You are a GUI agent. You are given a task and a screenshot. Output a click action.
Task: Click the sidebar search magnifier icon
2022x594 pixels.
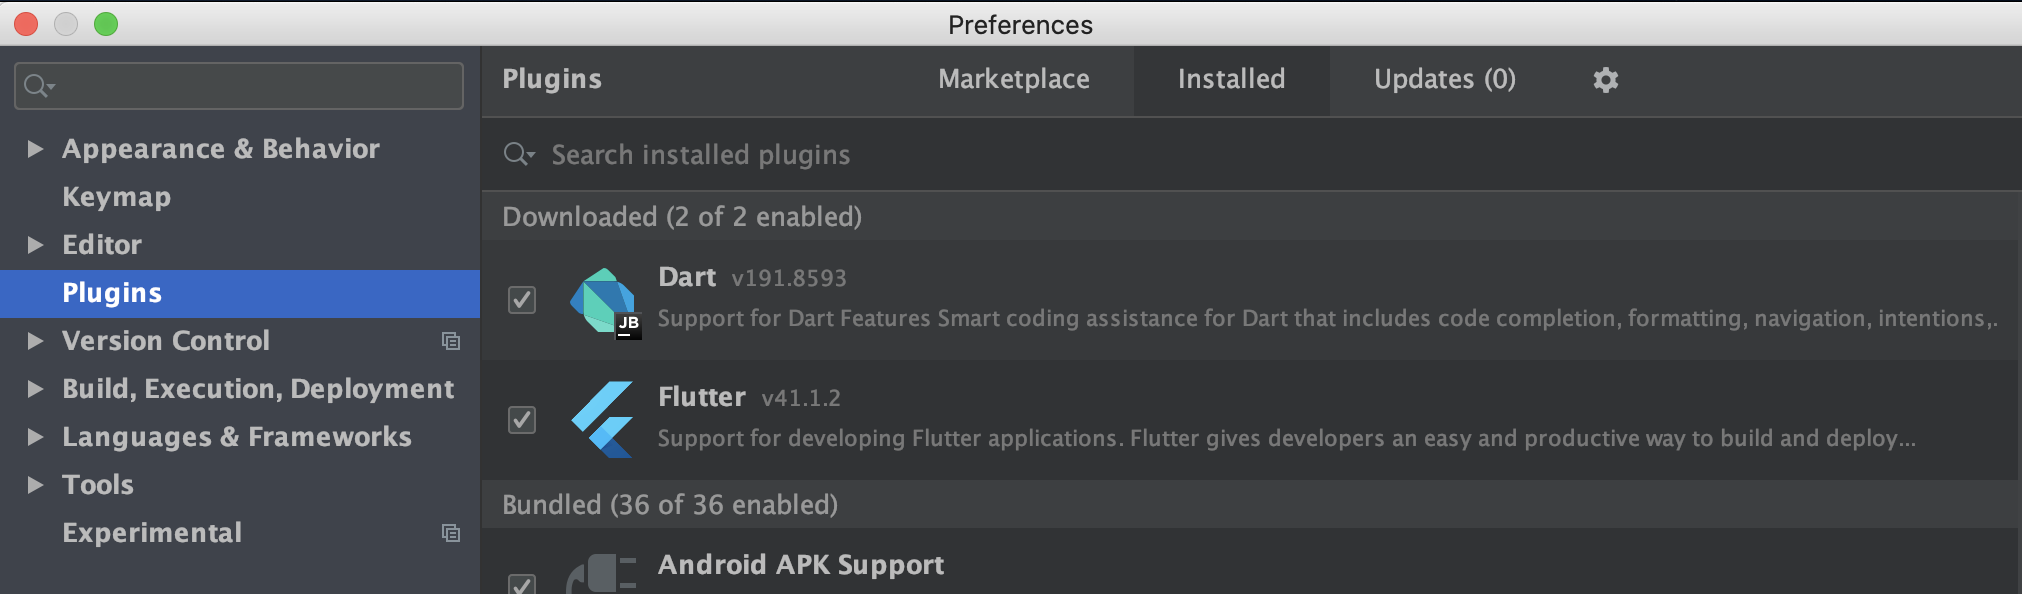(x=38, y=86)
